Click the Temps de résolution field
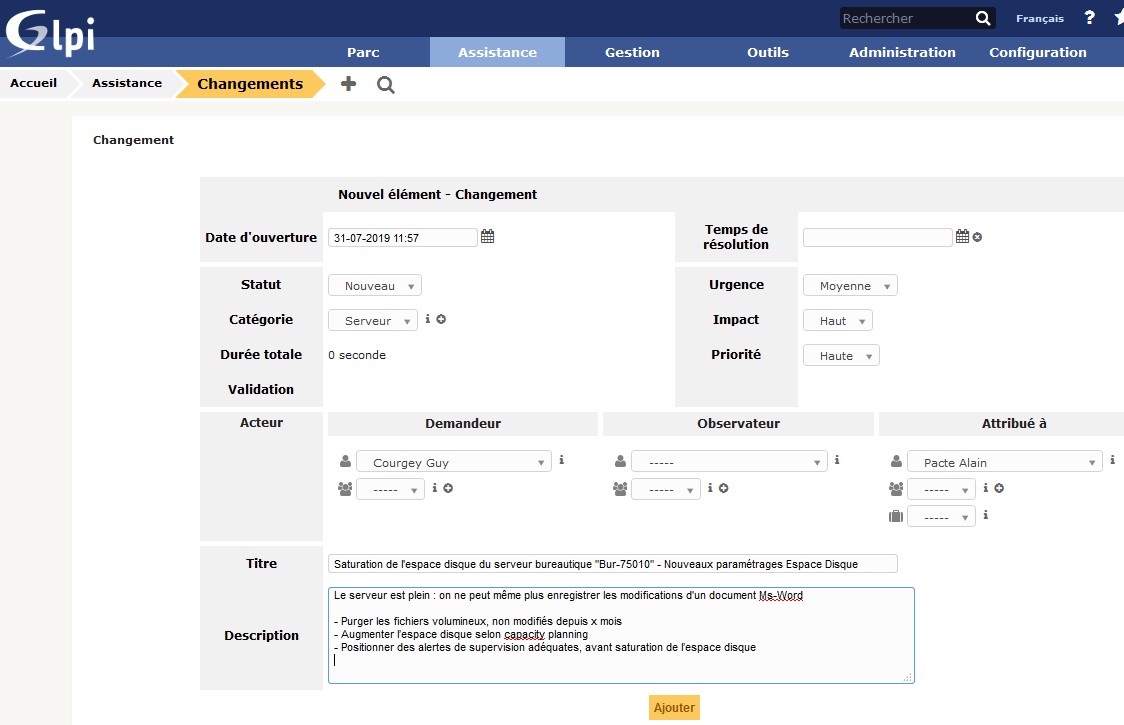The height and width of the screenshot is (725, 1124). click(x=877, y=237)
